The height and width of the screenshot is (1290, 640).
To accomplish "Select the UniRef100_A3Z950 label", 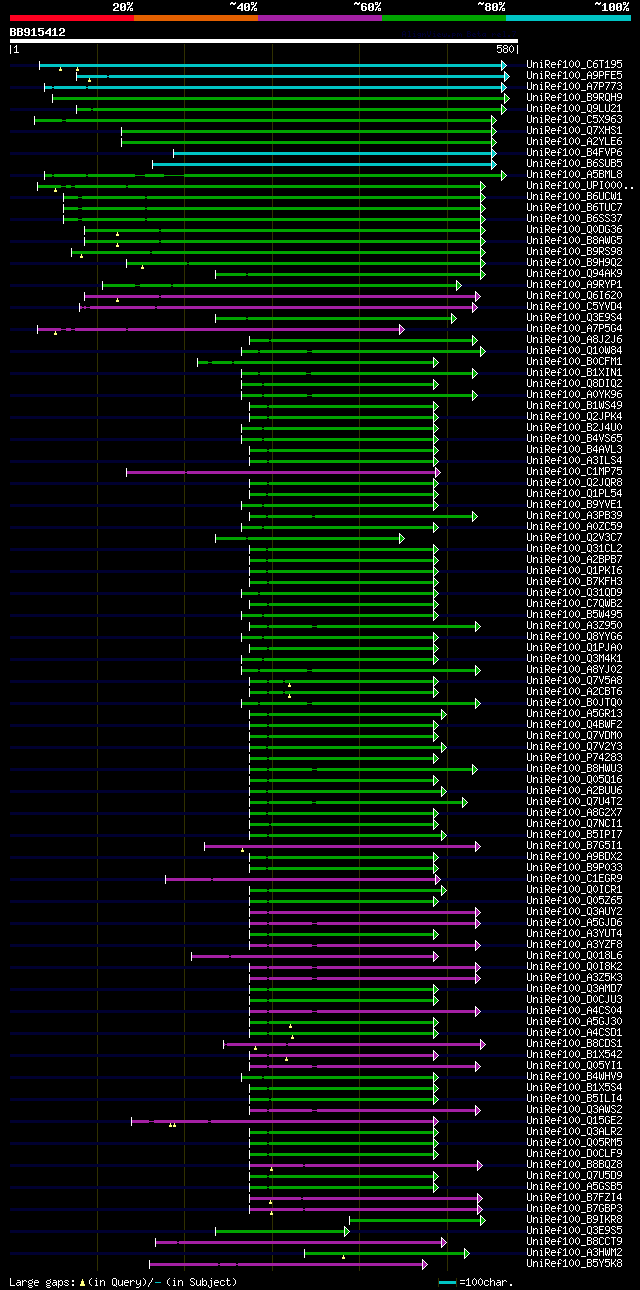I will (x=574, y=625).
